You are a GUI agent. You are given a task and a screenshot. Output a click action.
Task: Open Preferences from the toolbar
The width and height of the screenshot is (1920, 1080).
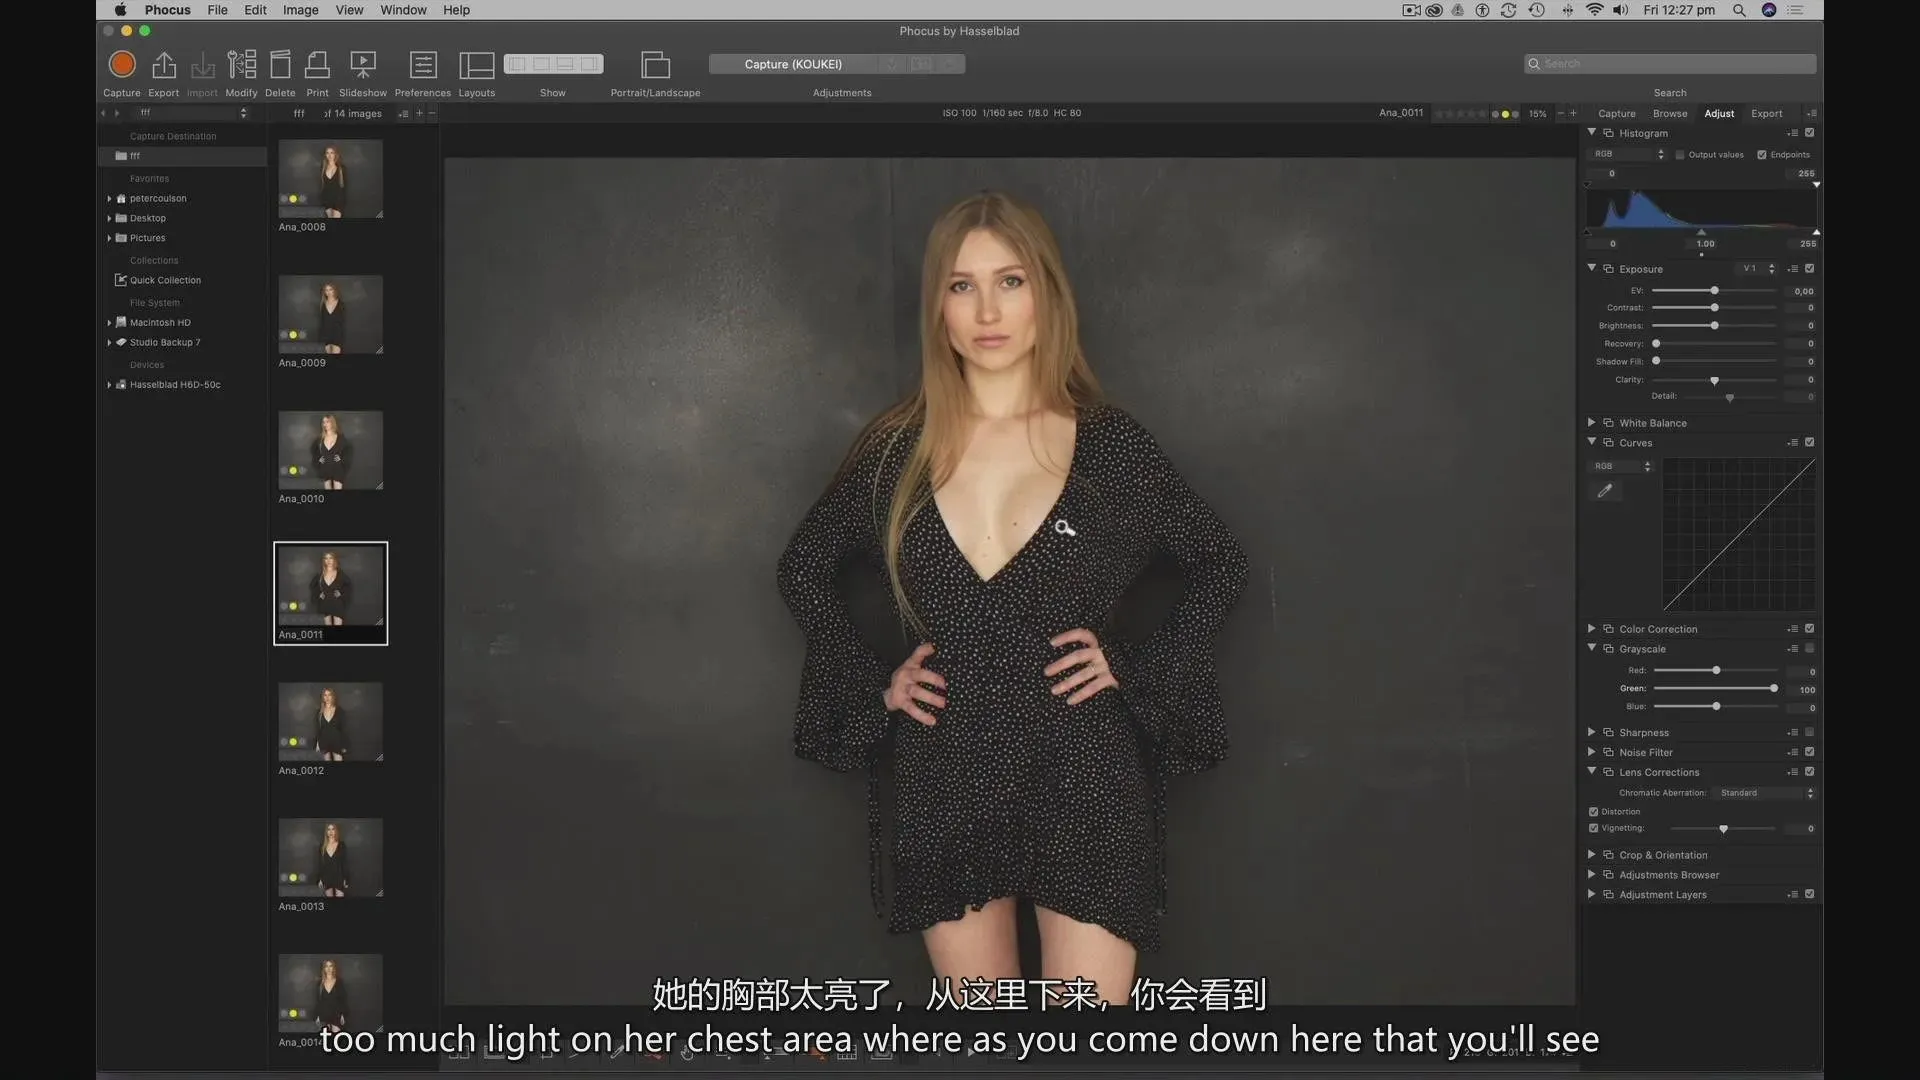[x=423, y=65]
